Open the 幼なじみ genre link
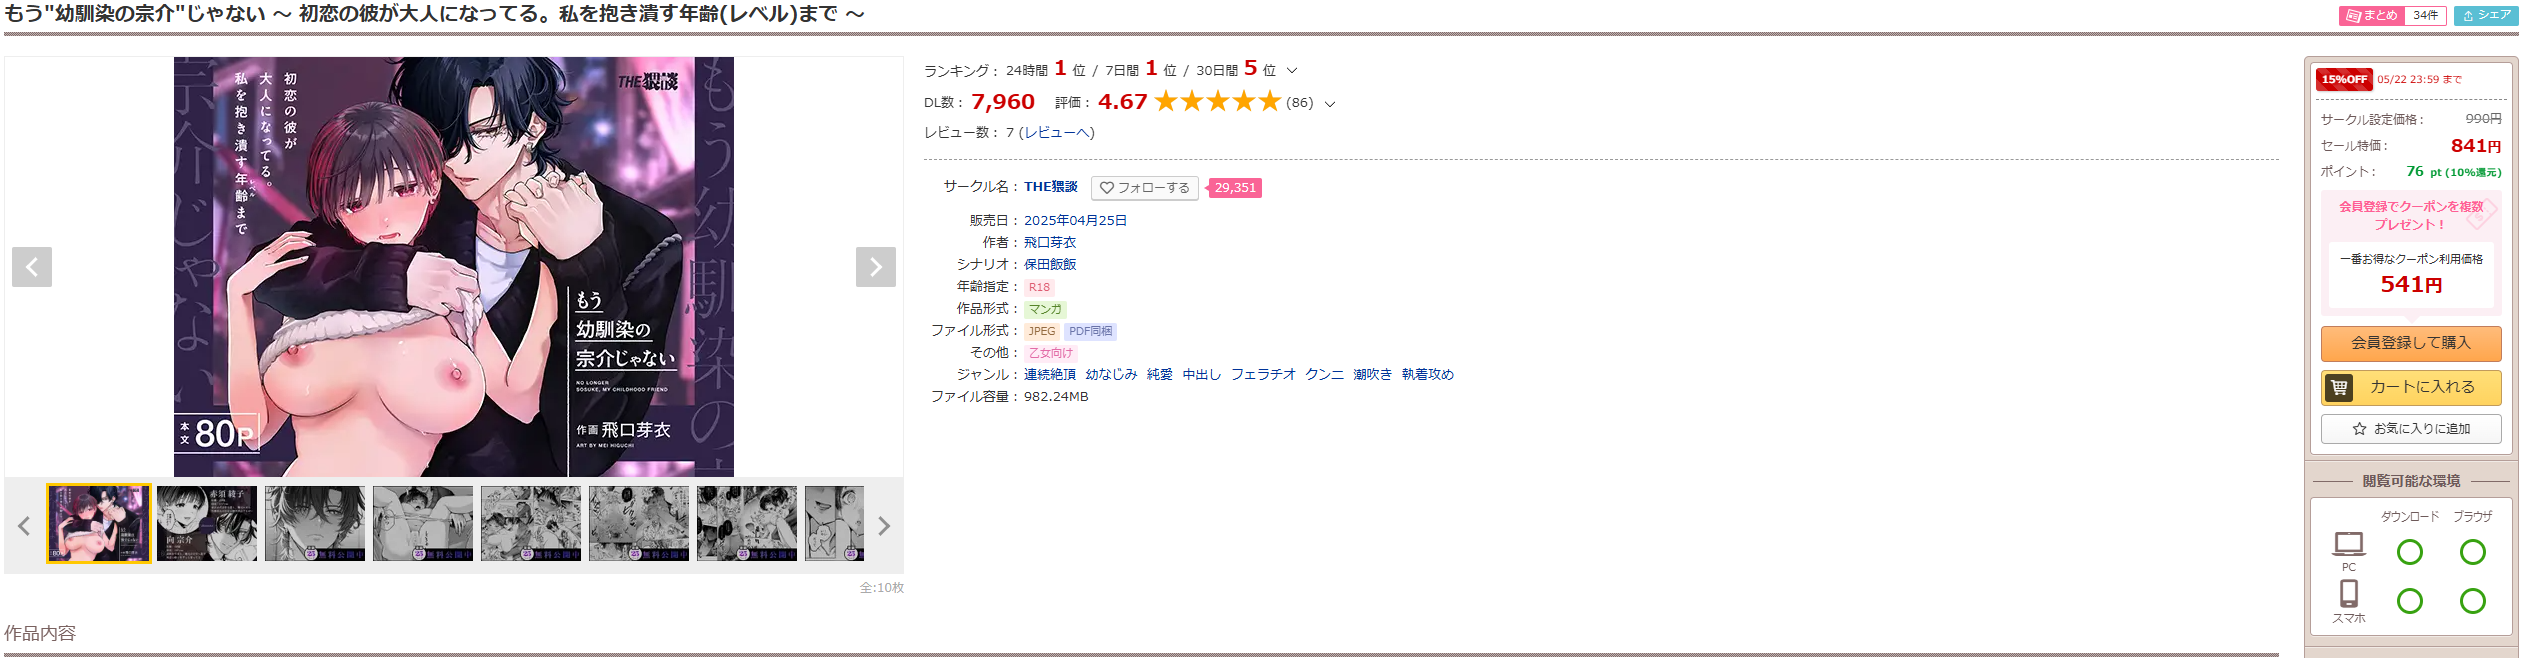Screen dimensions: 2526x658 [x=1112, y=374]
